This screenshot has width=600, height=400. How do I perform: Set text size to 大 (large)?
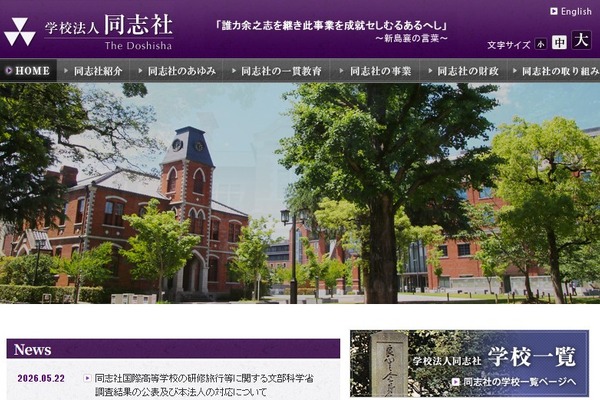(x=582, y=40)
